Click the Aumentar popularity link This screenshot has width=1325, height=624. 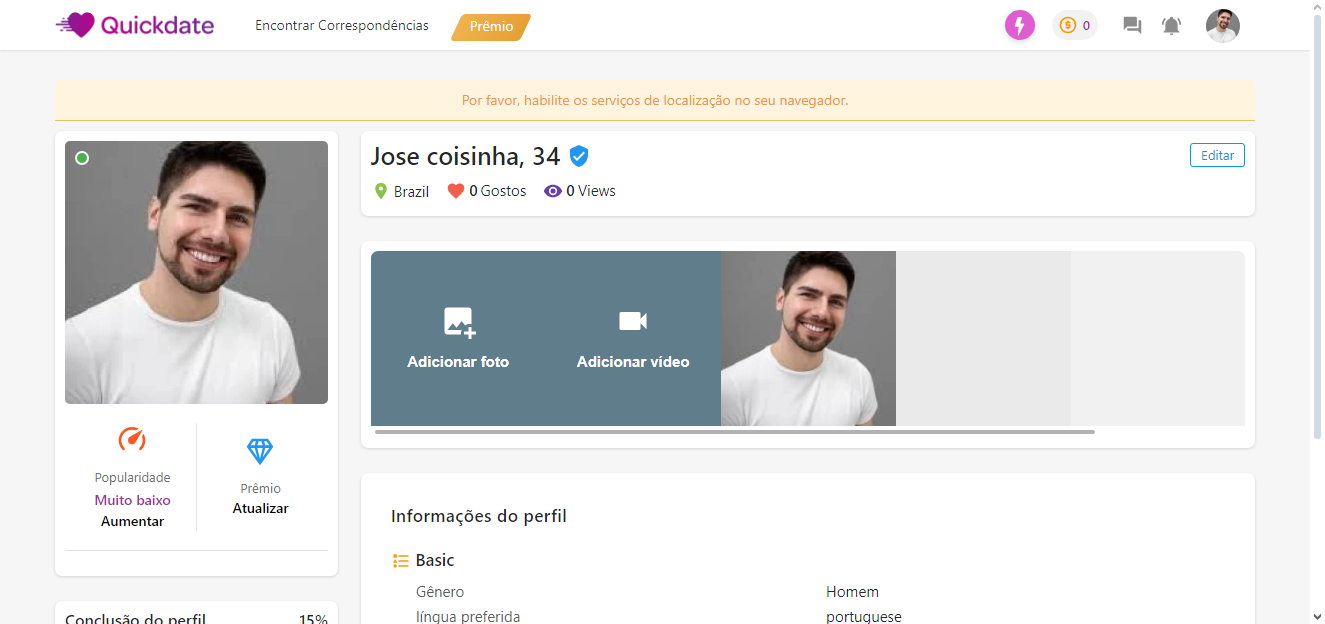coord(132,521)
